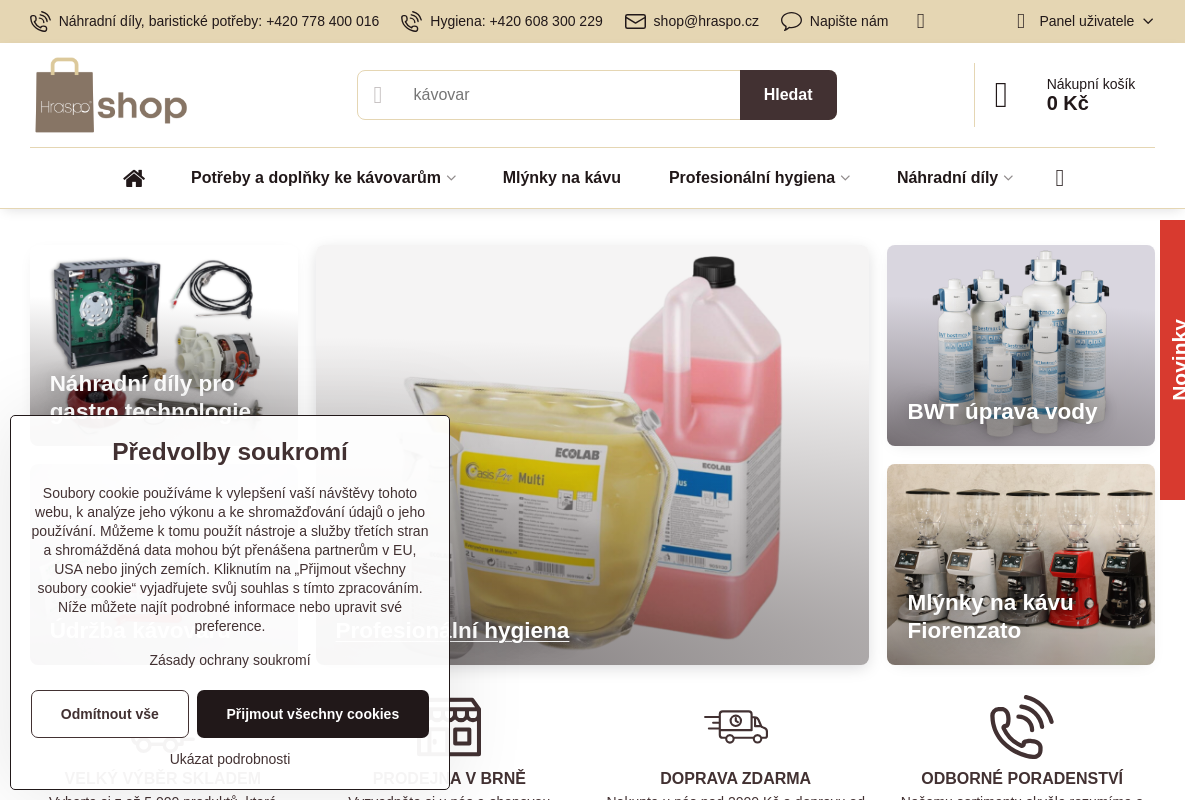Click the DOPRAVA ZDARMA heading
Image resolution: width=1200 pixels, height=800 pixels.
[x=735, y=778]
